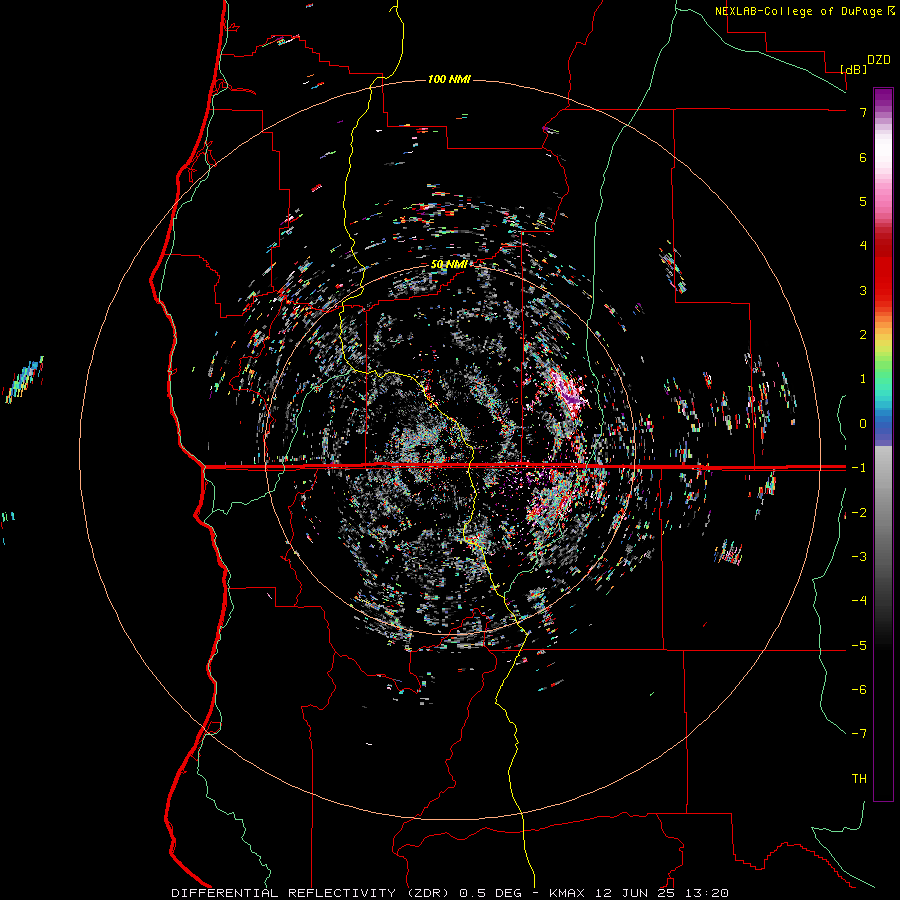Click the DZD color scale title
This screenshot has height=900, width=900.
(x=879, y=60)
